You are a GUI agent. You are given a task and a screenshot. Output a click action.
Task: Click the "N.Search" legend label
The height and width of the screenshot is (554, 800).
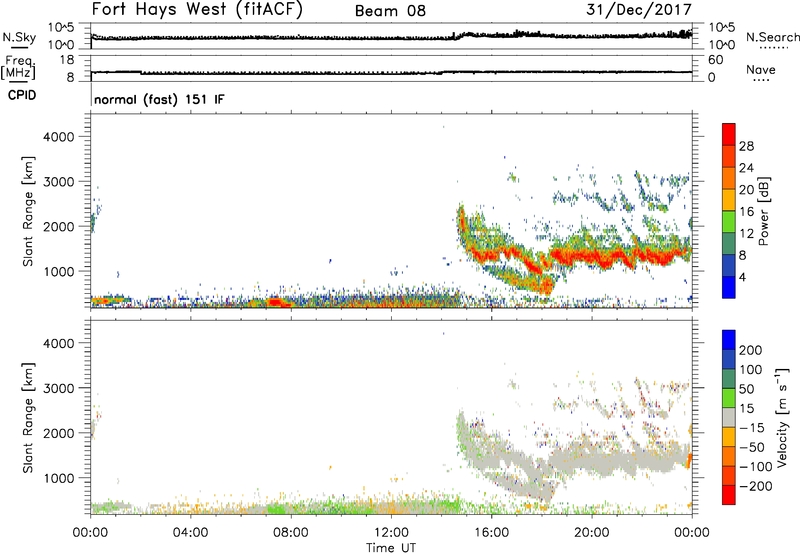[x=772, y=37]
